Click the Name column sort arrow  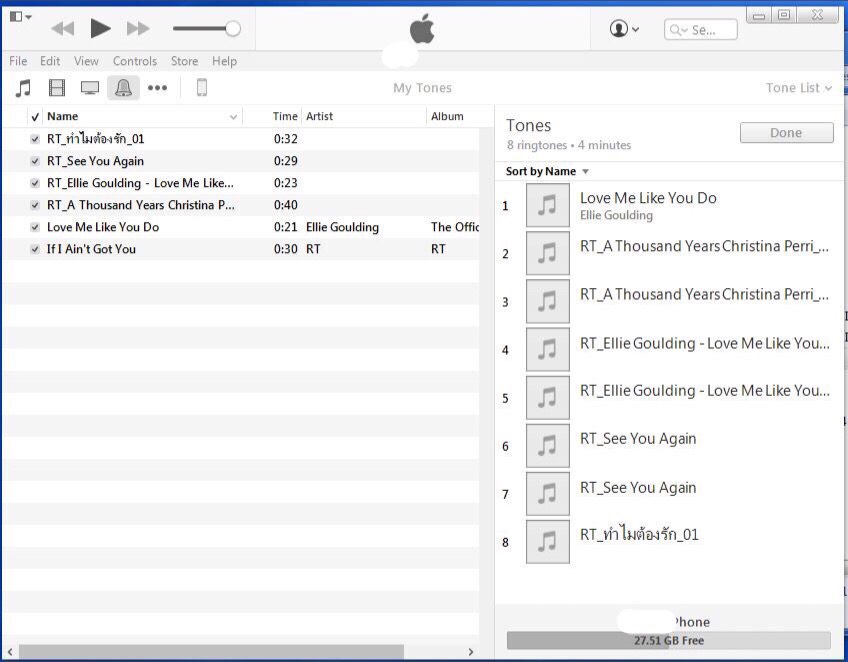pos(233,117)
